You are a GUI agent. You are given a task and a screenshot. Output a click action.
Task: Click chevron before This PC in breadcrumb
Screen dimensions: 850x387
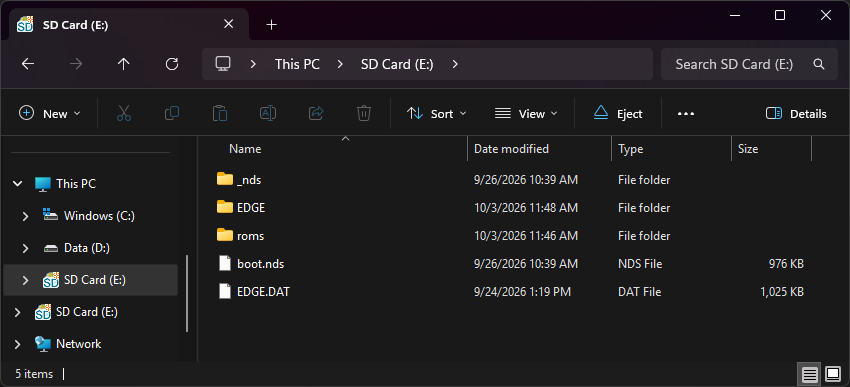tap(253, 64)
